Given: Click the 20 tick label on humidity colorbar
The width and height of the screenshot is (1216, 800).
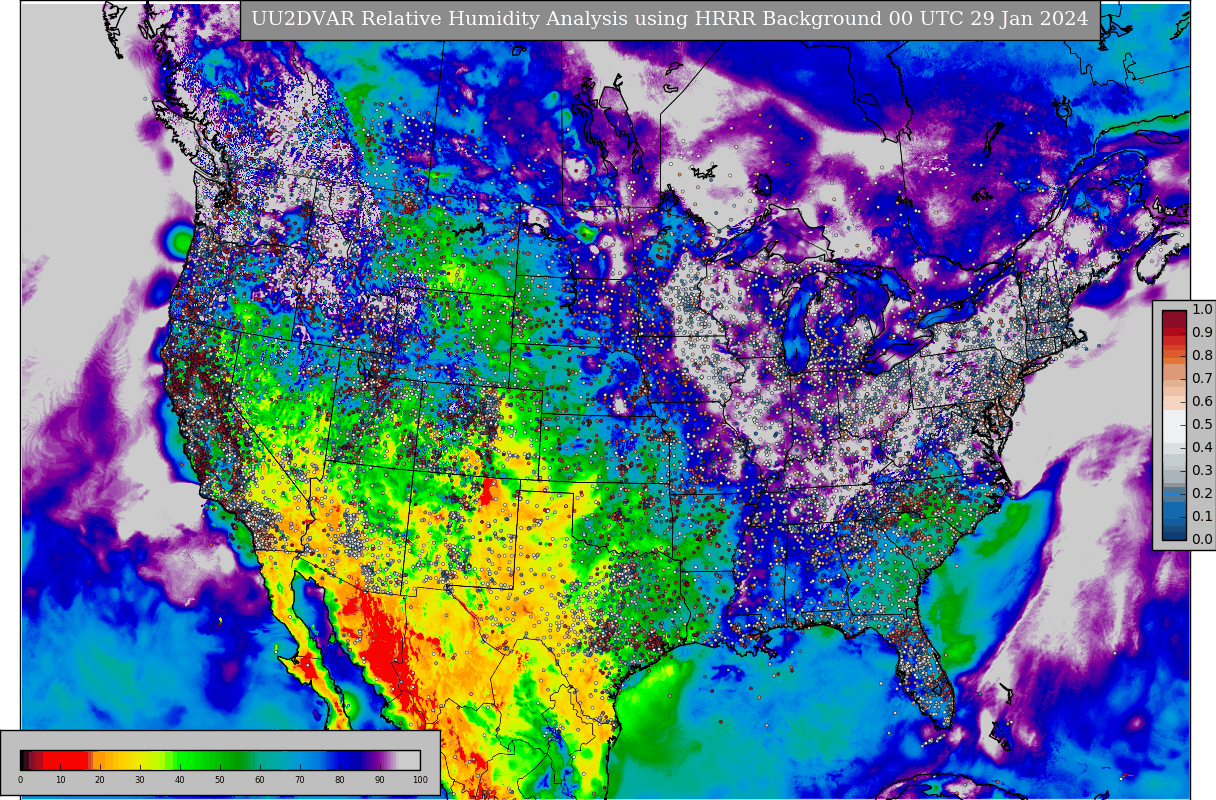Looking at the screenshot, I should point(100,780).
